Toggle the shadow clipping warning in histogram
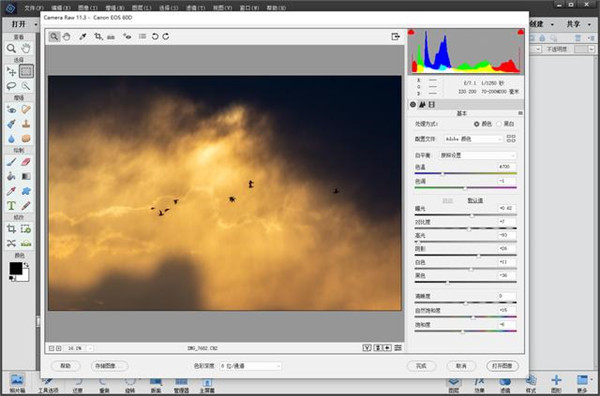This screenshot has height=396, width=600. (411, 32)
